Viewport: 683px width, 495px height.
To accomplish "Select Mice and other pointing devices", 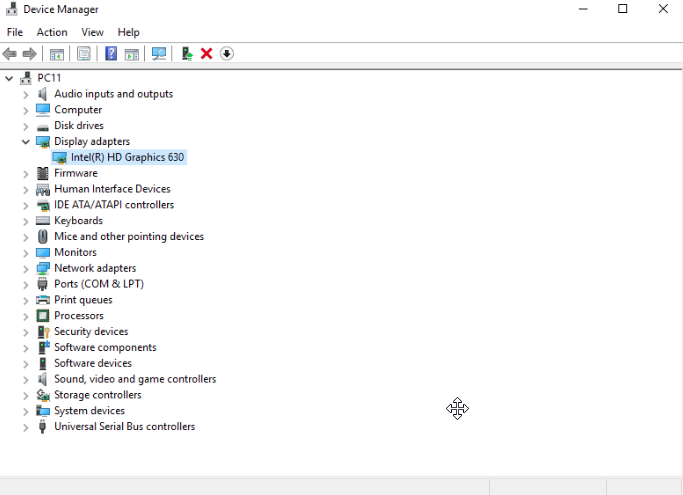I will pos(128,237).
